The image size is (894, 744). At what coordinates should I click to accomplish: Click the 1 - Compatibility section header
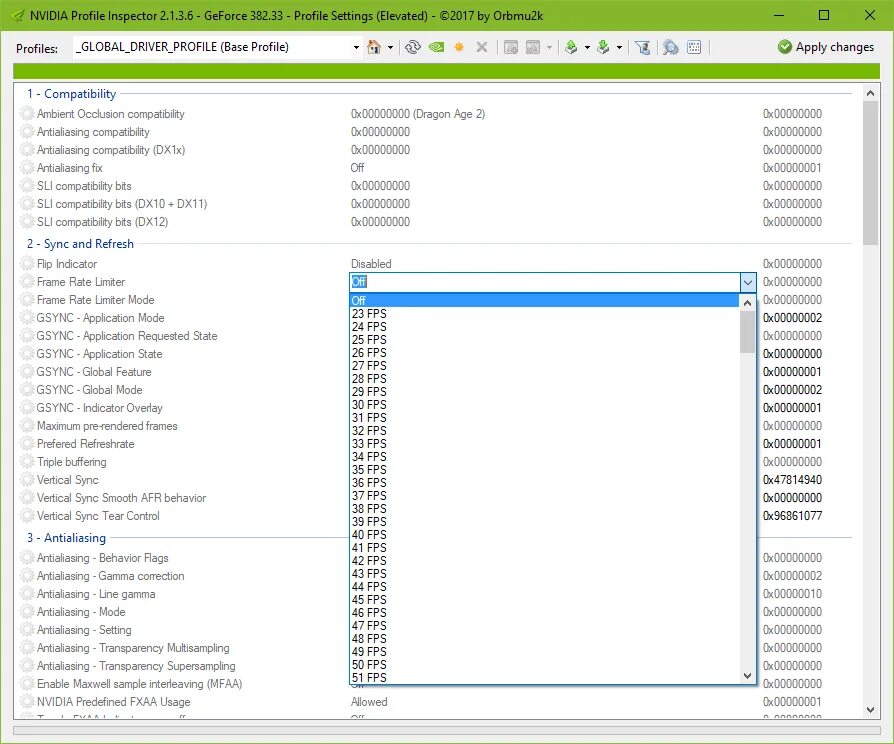[x=71, y=93]
